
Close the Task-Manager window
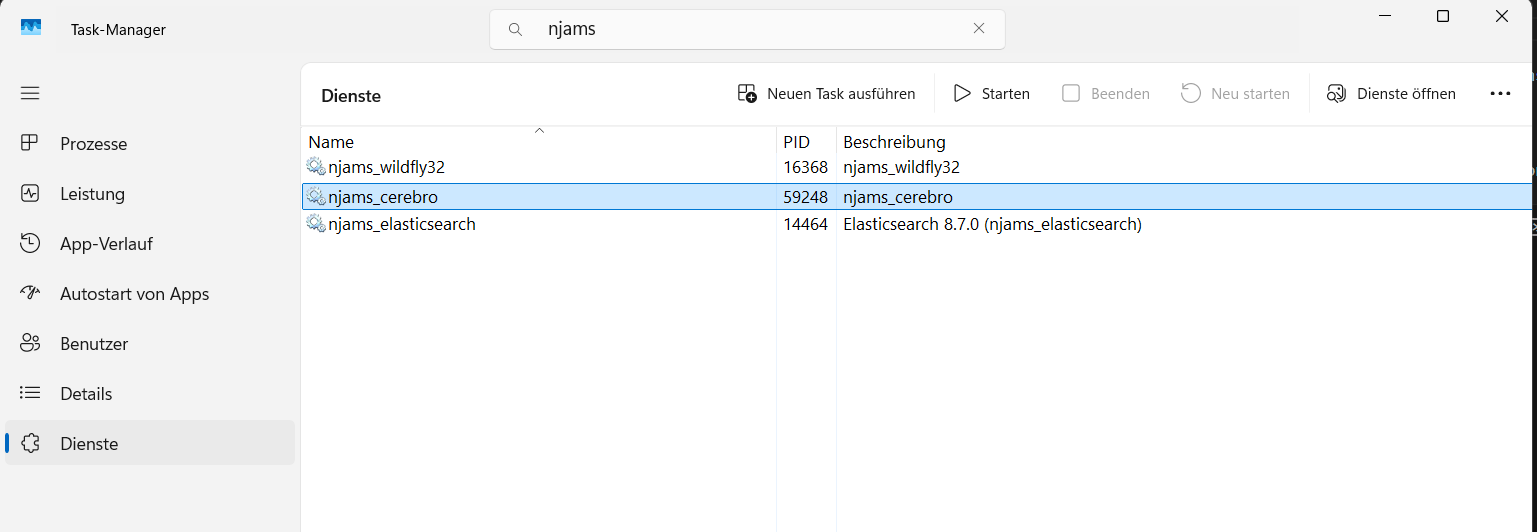point(1502,16)
